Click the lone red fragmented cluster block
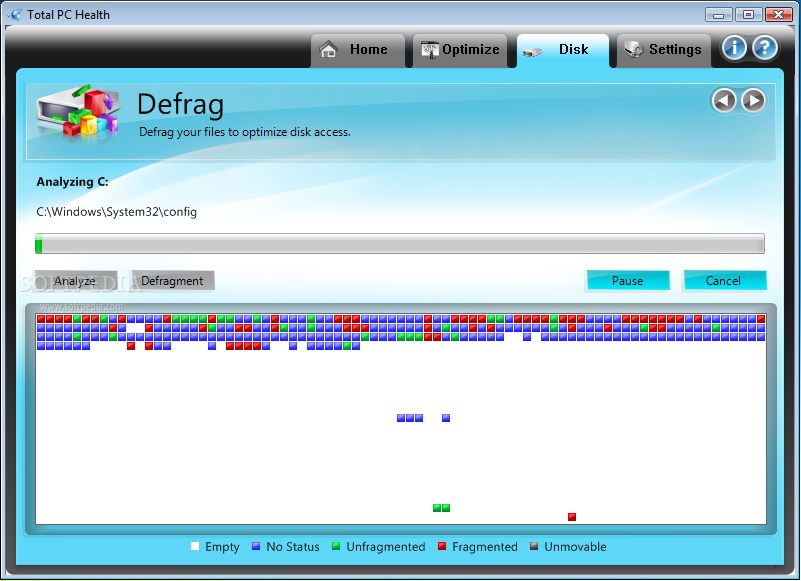Screen dimensions: 801x581 click(572, 517)
